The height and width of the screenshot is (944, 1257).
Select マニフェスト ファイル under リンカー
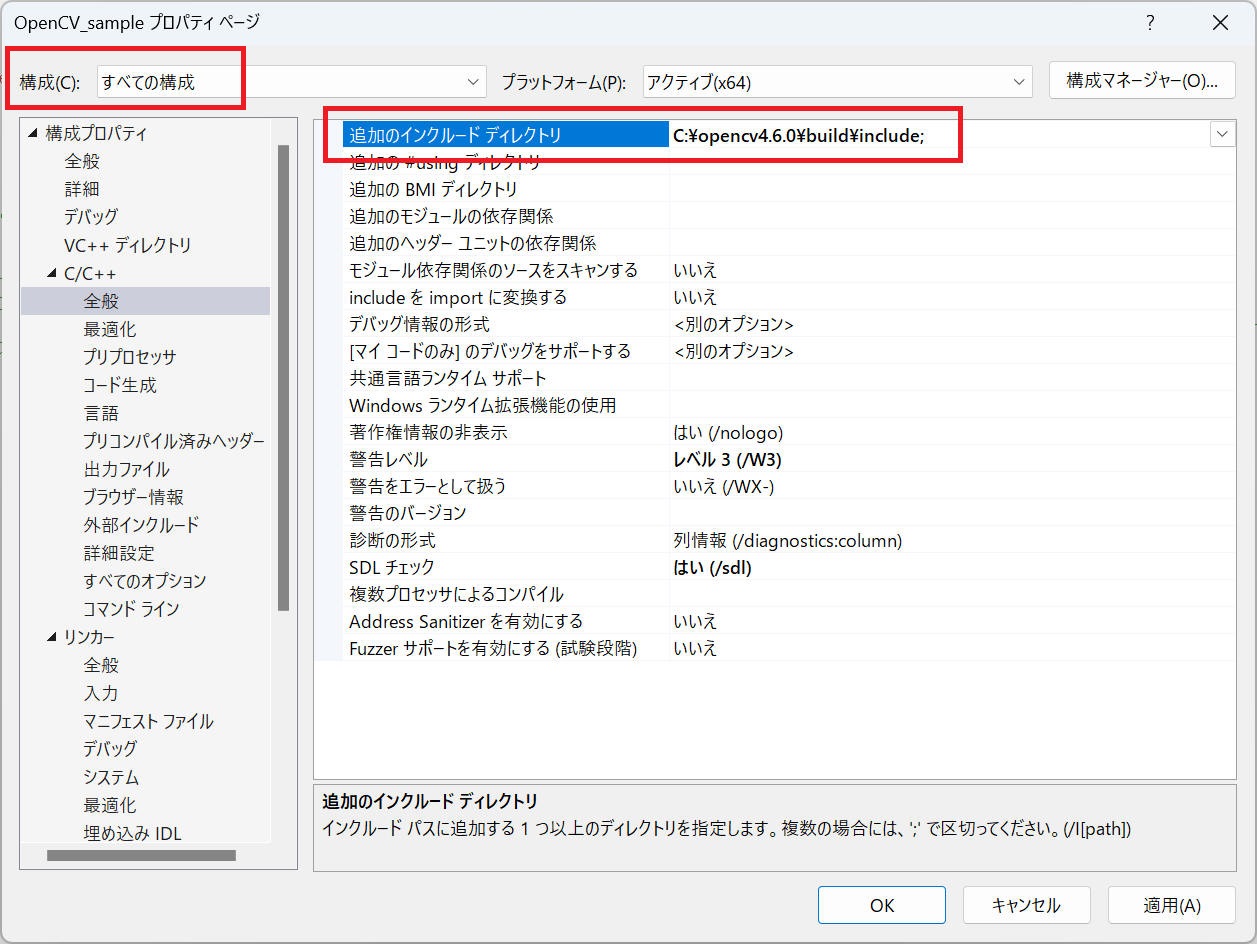[144, 720]
